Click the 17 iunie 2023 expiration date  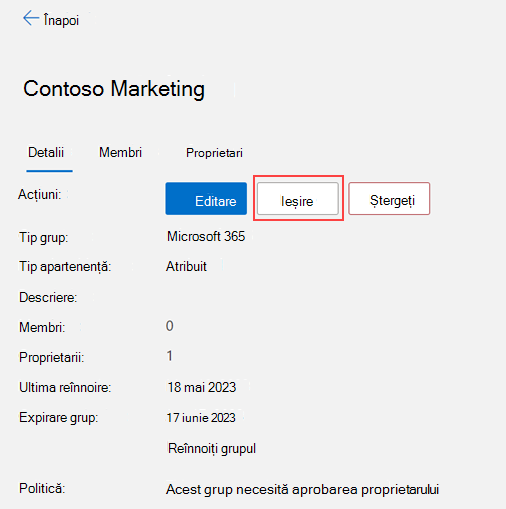tap(201, 418)
